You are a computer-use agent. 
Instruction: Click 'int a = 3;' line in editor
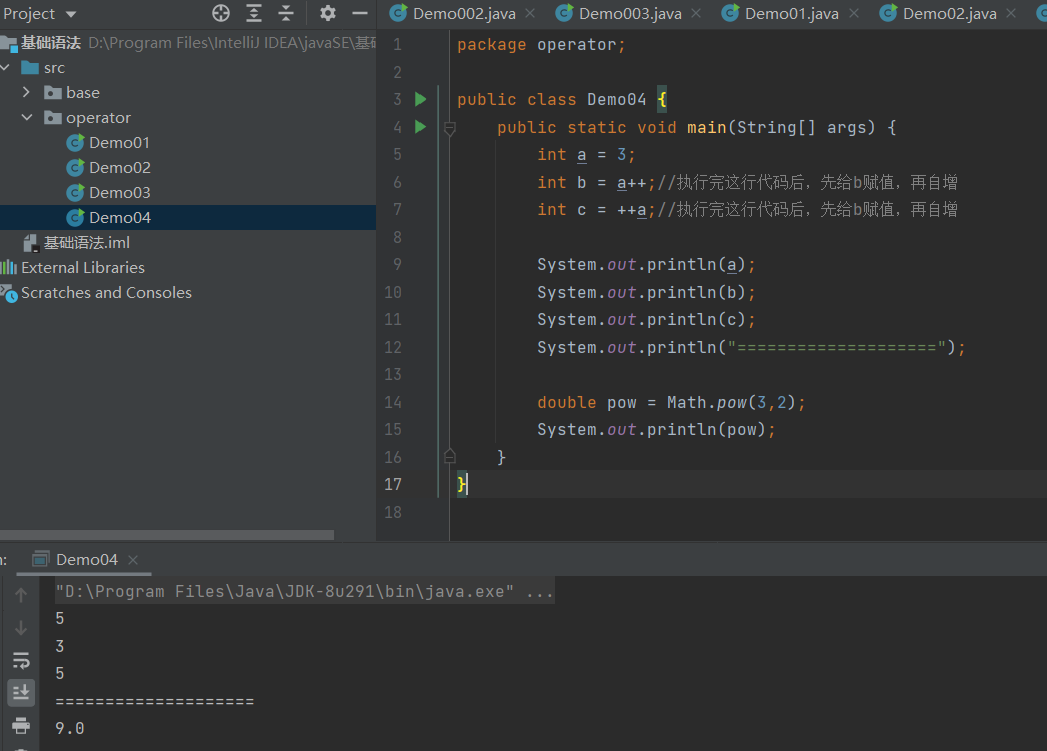[x=586, y=155]
